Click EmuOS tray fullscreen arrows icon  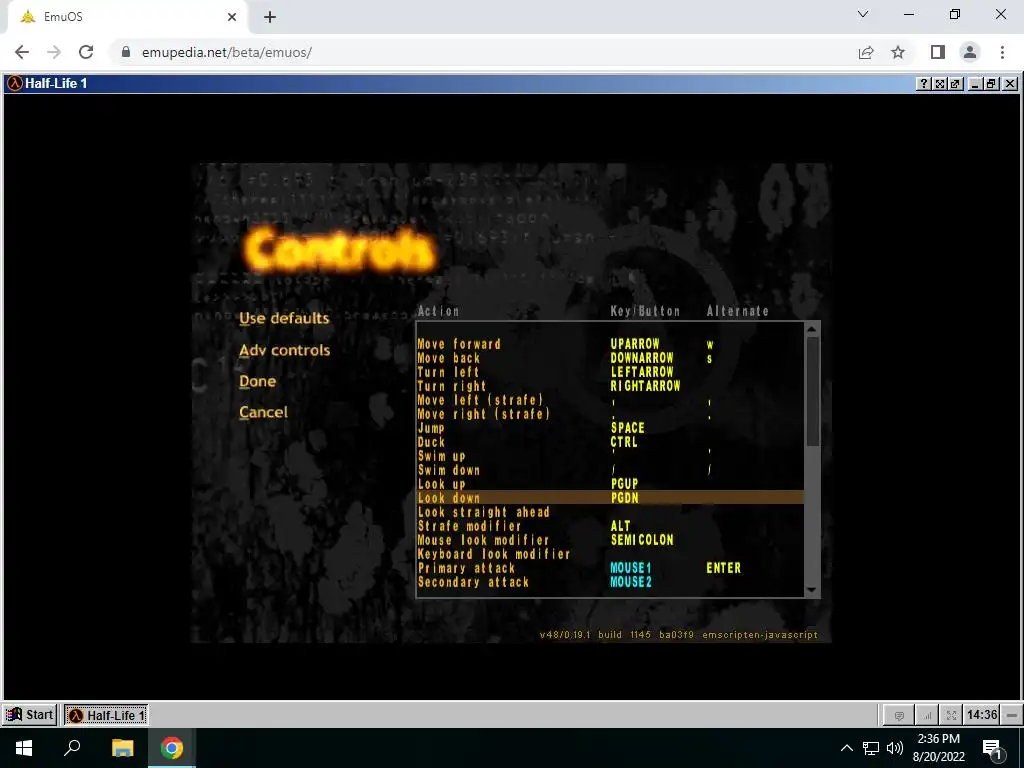952,715
